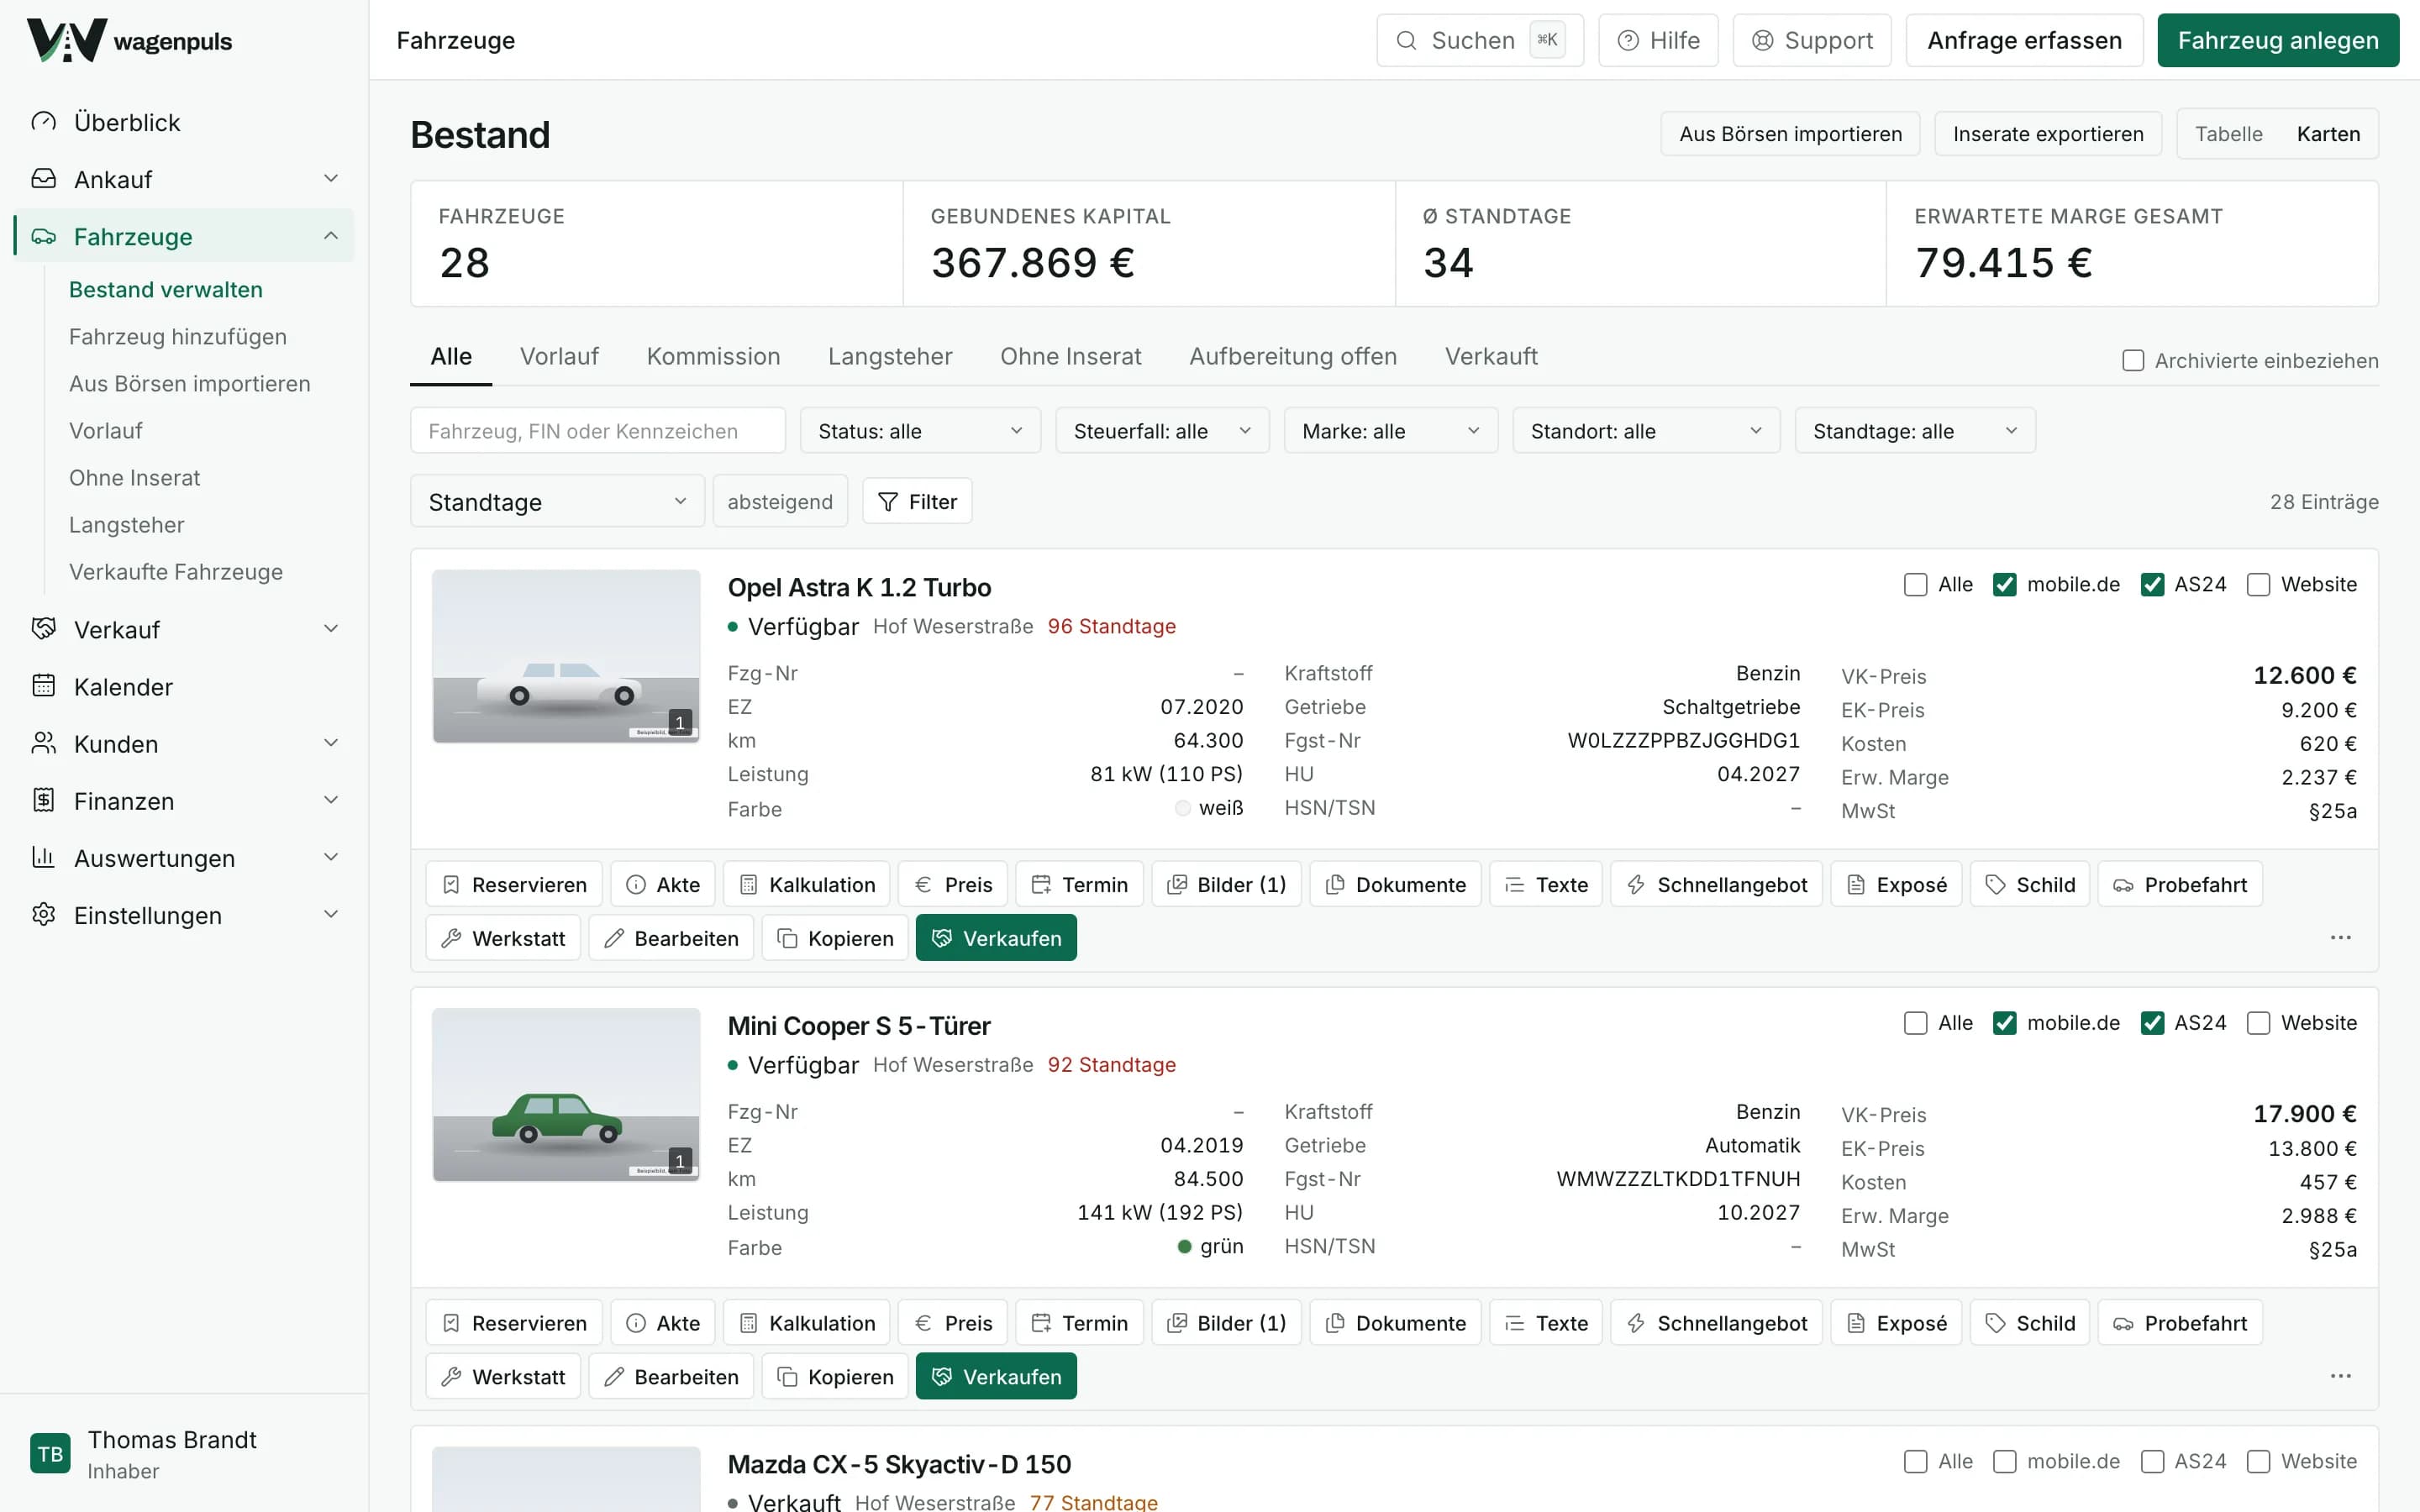Check Alle for the Mini Cooper
The image size is (2420, 1512).
[x=1915, y=1022]
